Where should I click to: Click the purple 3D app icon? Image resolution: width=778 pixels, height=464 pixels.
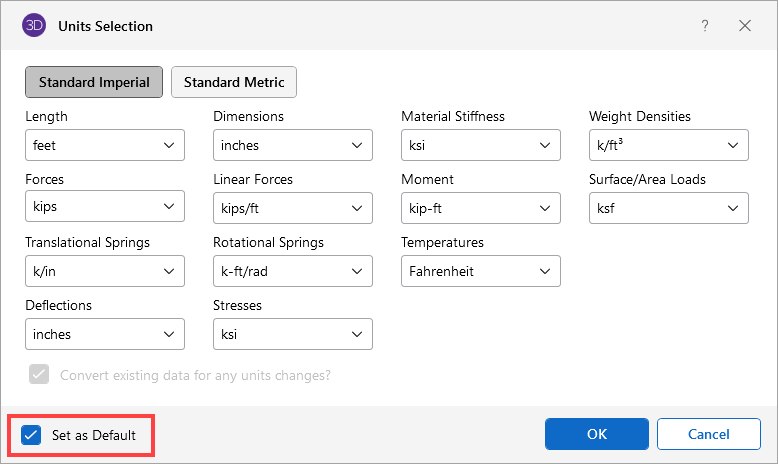pos(33,25)
